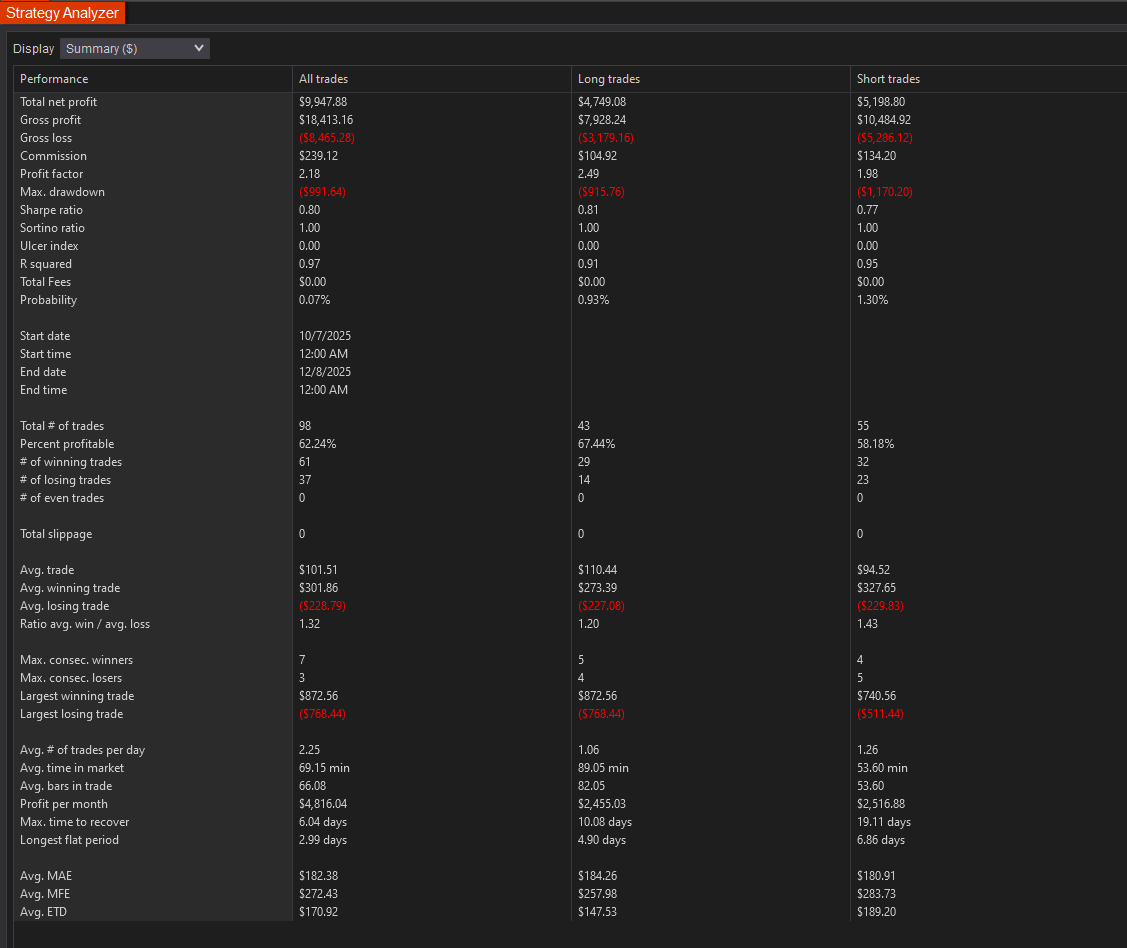Click the Avg. MFE row label
This screenshot has width=1127, height=948.
point(46,894)
